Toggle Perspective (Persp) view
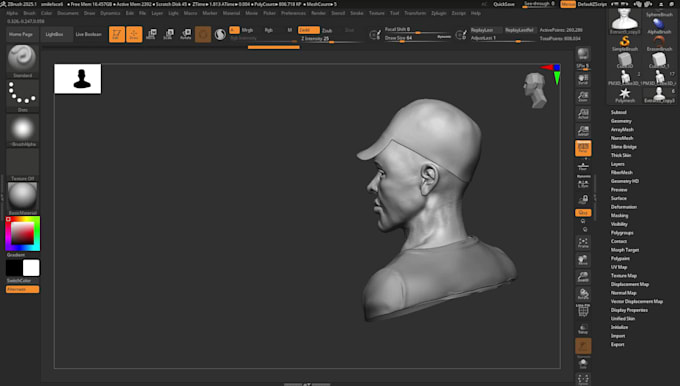The image size is (680, 386). pyautogui.click(x=583, y=148)
